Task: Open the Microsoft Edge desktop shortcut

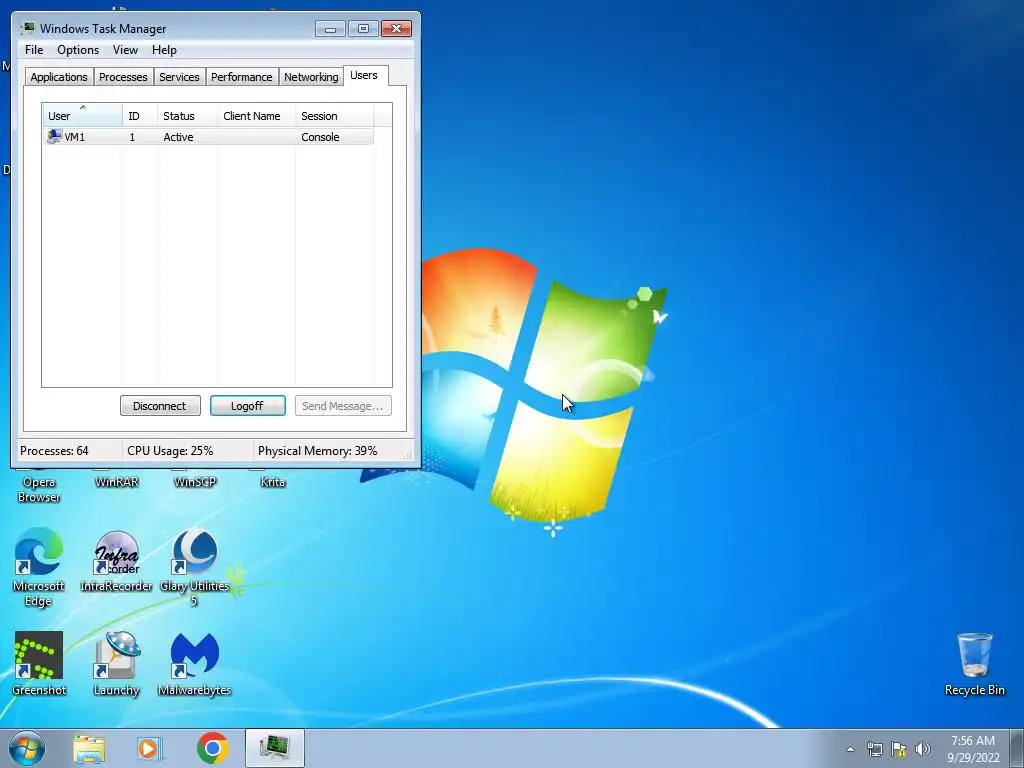Action: point(39,567)
